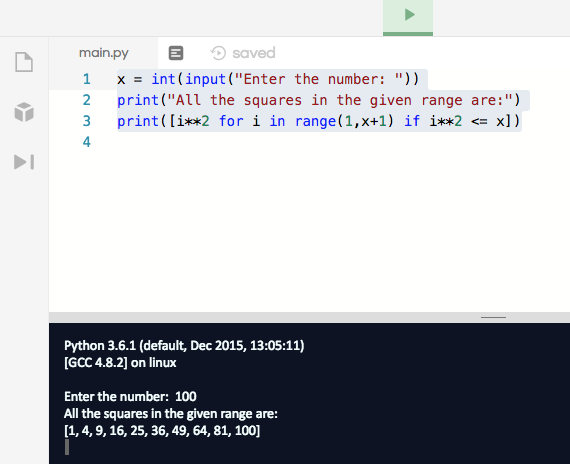Click the resize handle above the console
This screenshot has width=570, height=464.
pos(493,317)
